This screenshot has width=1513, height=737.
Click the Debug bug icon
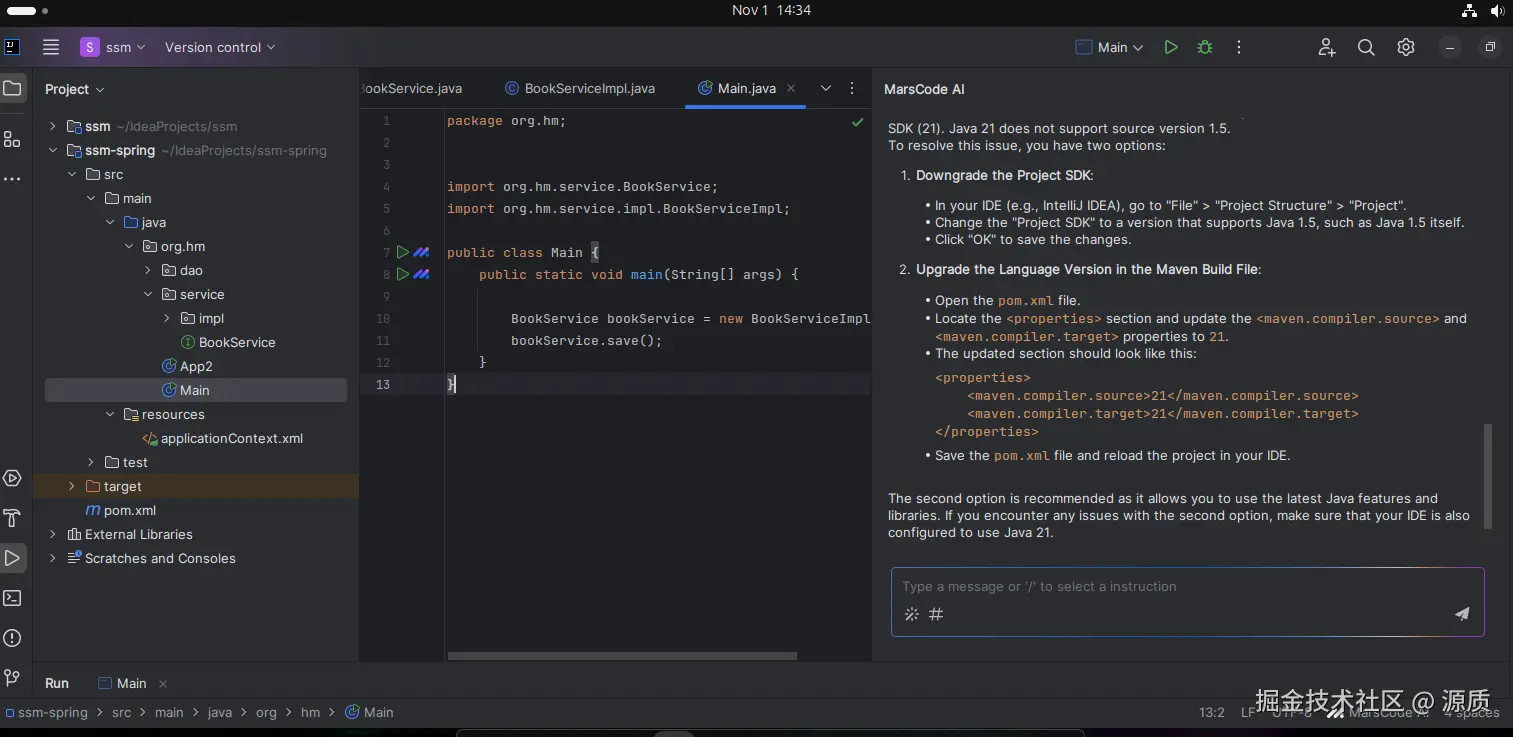tap(1205, 47)
